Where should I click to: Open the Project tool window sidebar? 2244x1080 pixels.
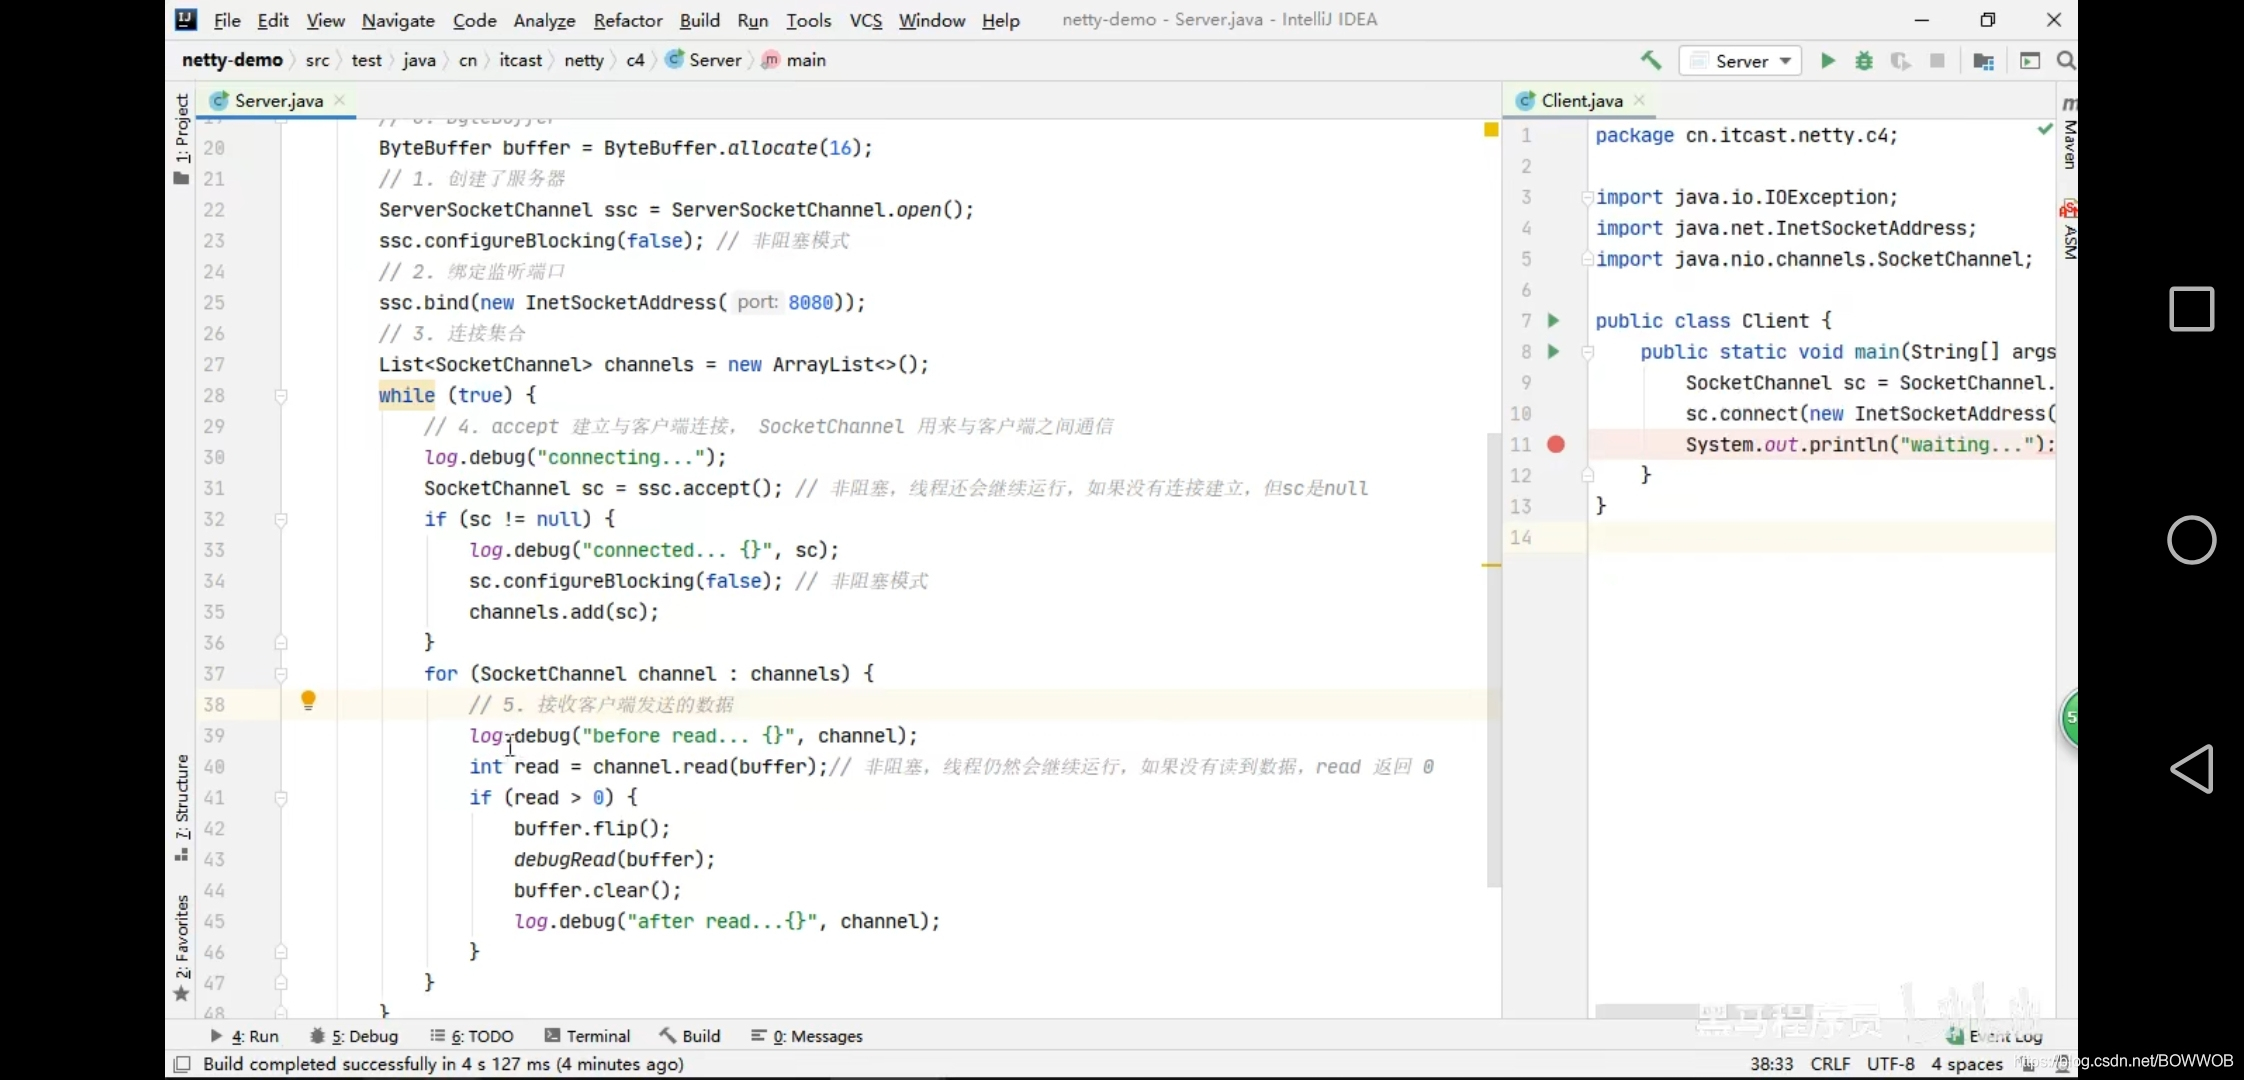tap(181, 138)
